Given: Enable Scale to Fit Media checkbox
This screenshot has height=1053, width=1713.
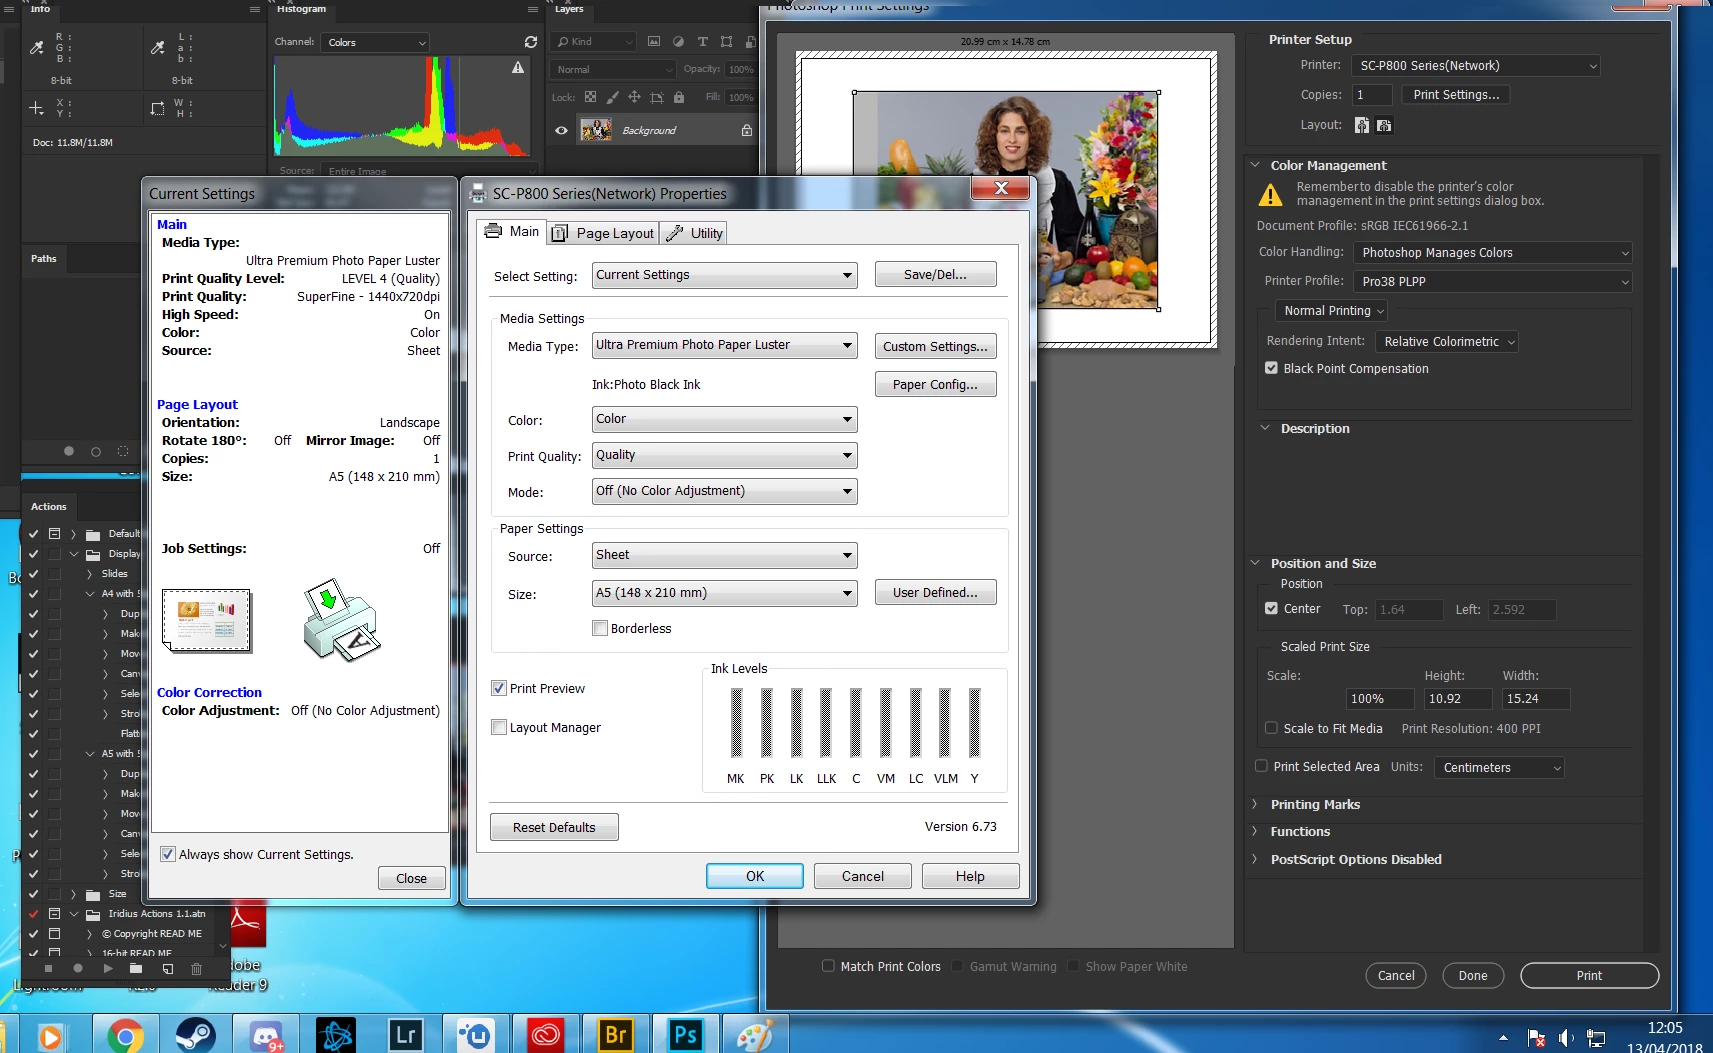Looking at the screenshot, I should point(1271,728).
